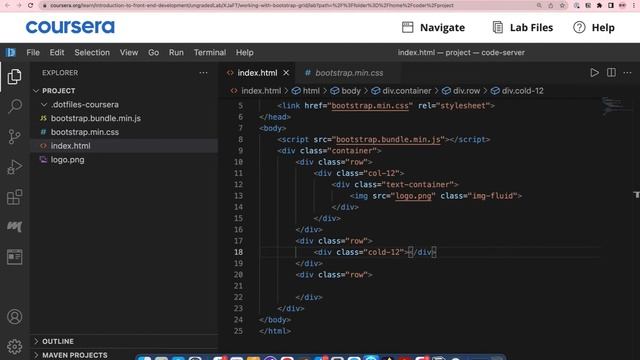Click the div.row breadcrumb
Viewport: 640px width, 360px height.
click(x=467, y=91)
